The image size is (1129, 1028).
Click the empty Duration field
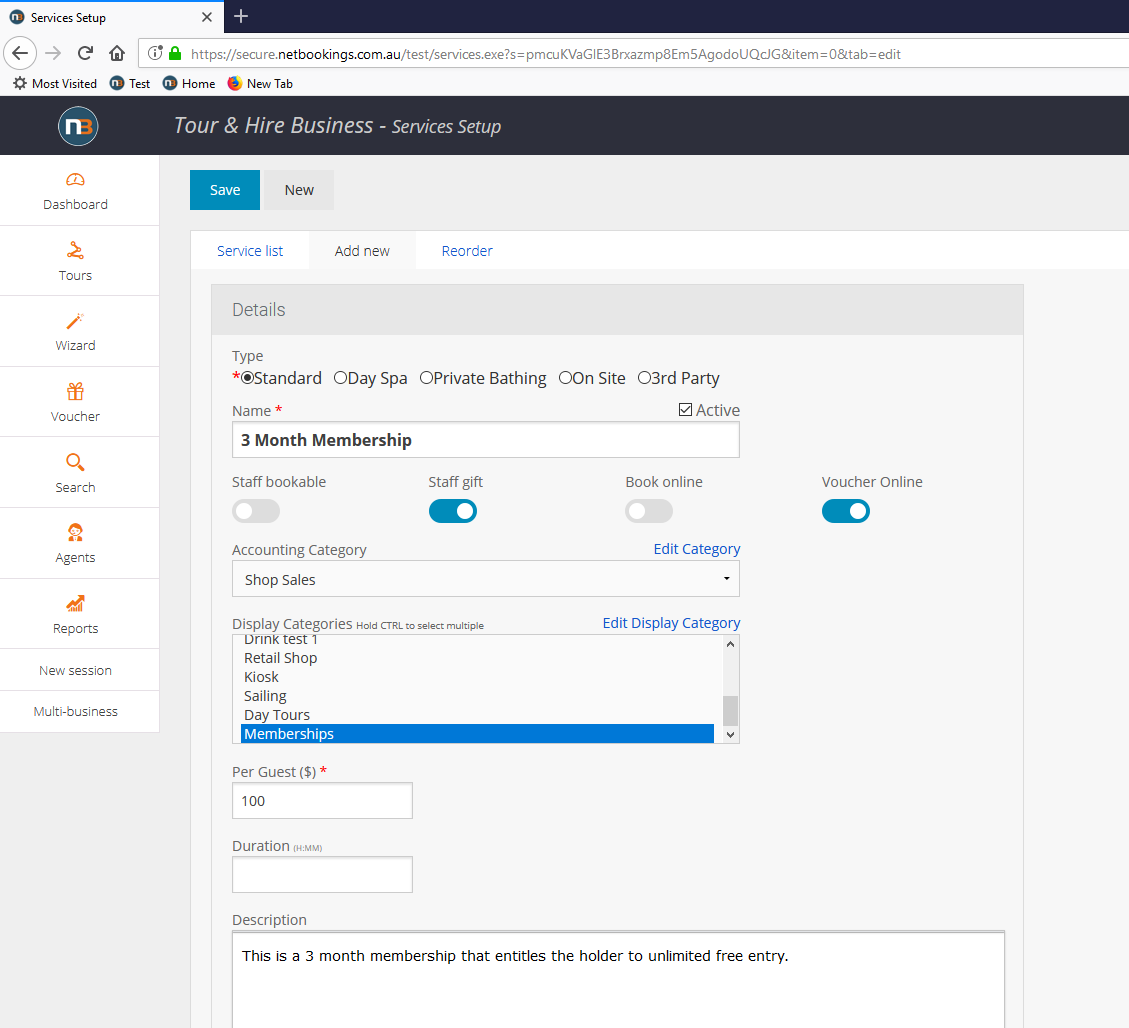click(323, 875)
